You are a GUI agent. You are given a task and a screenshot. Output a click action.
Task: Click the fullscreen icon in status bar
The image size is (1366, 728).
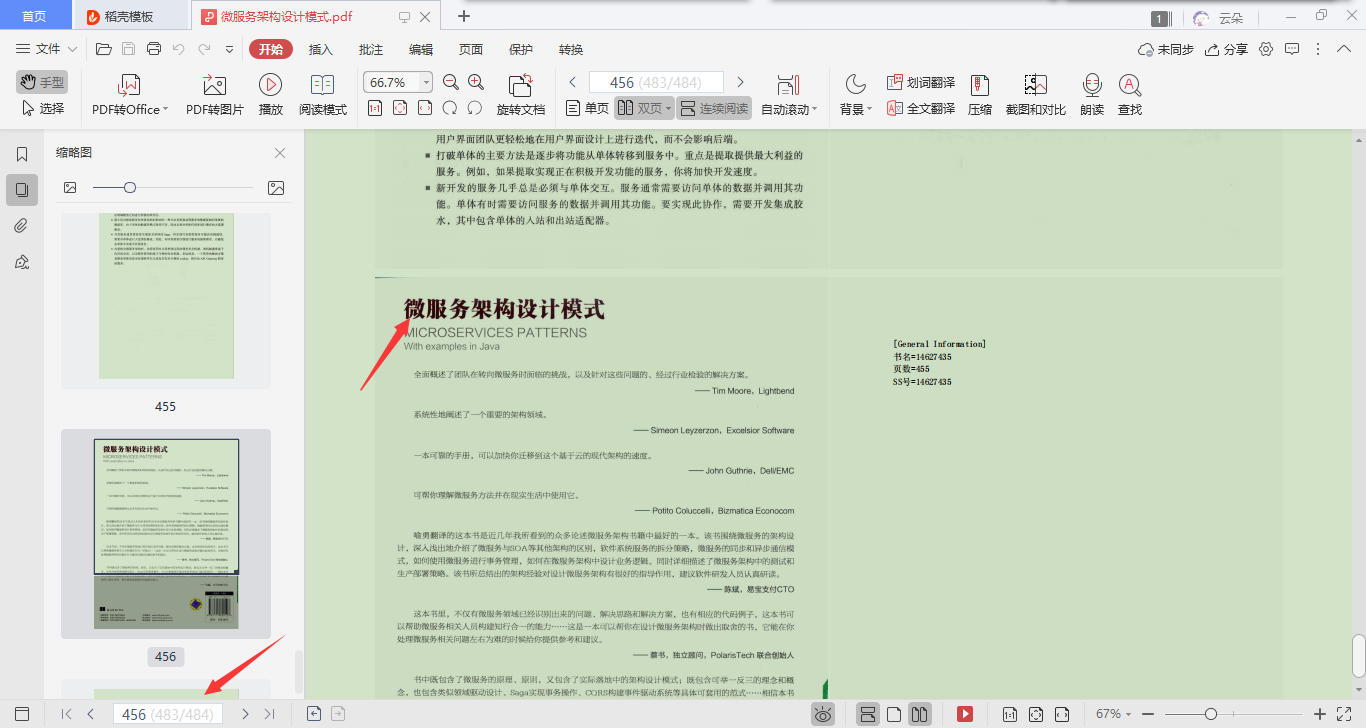pos(1345,714)
